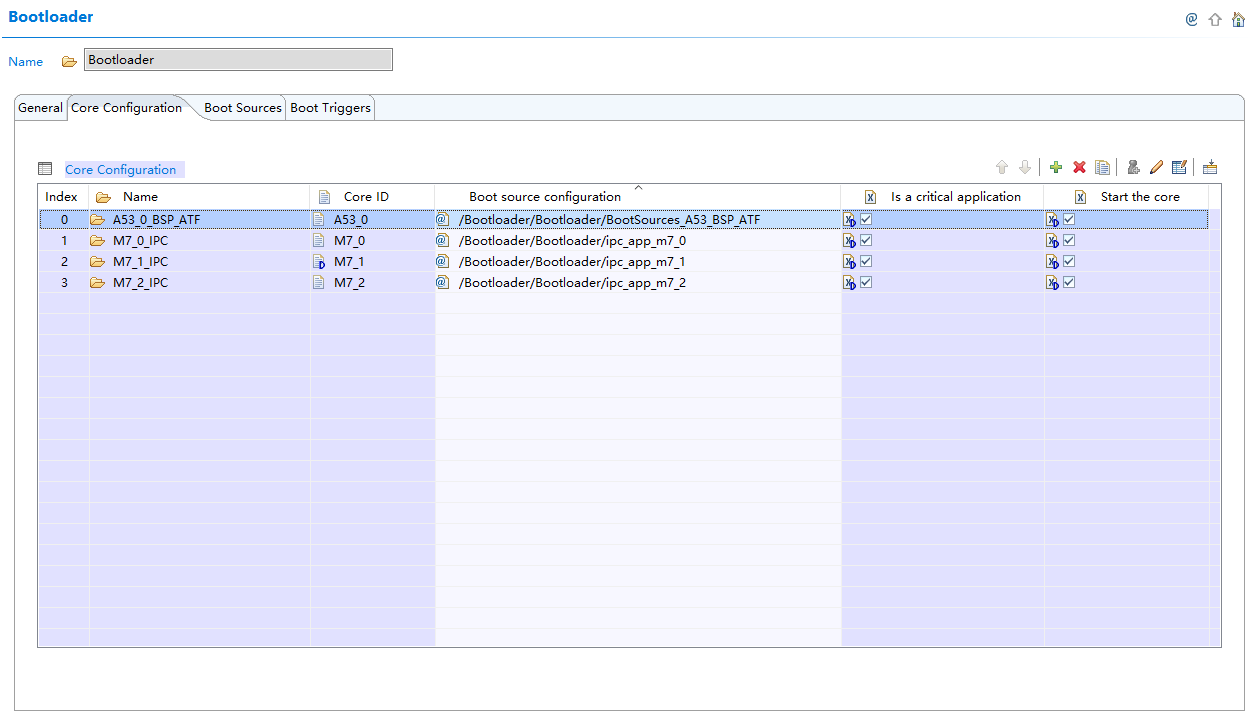
Task: Toggle Start the core checkbox for M7_0_IPC
Action: [1069, 240]
